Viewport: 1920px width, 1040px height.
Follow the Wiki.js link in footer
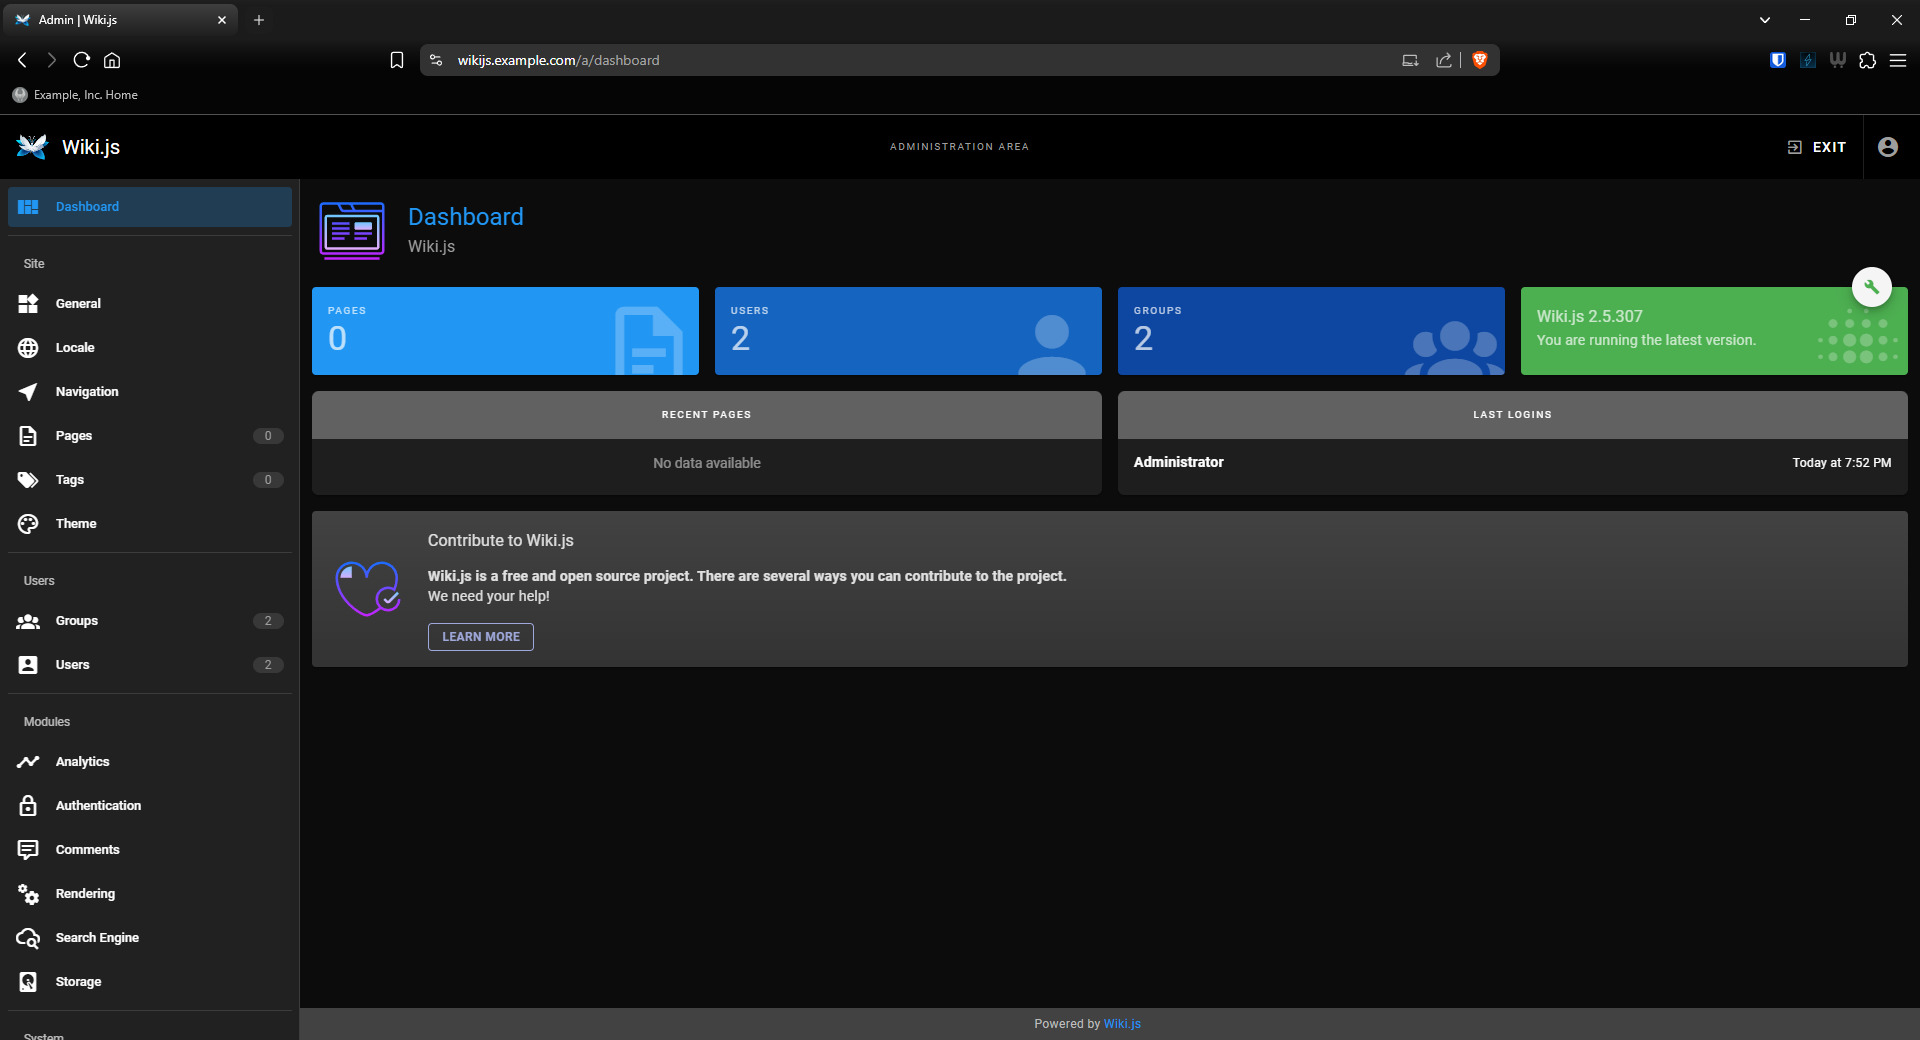click(x=1121, y=1024)
